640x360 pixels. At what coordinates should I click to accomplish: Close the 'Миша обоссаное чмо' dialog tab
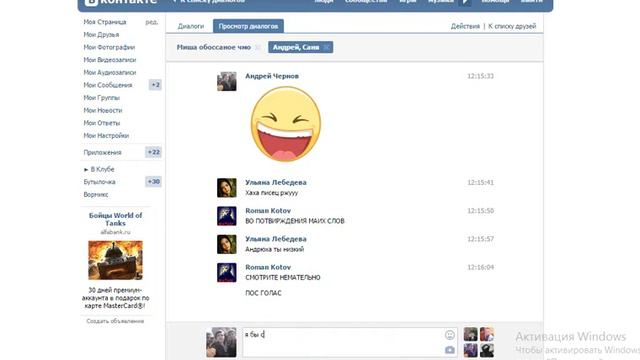(x=258, y=47)
